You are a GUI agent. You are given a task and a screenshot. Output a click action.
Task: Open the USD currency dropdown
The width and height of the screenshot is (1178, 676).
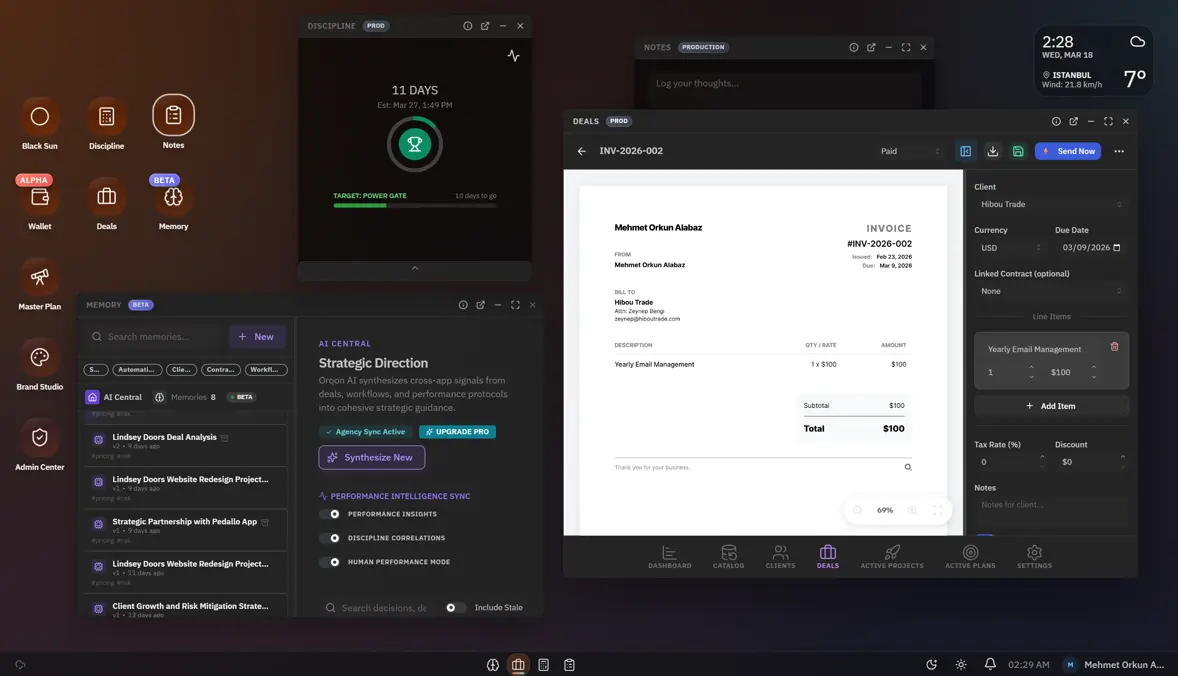click(1008, 248)
